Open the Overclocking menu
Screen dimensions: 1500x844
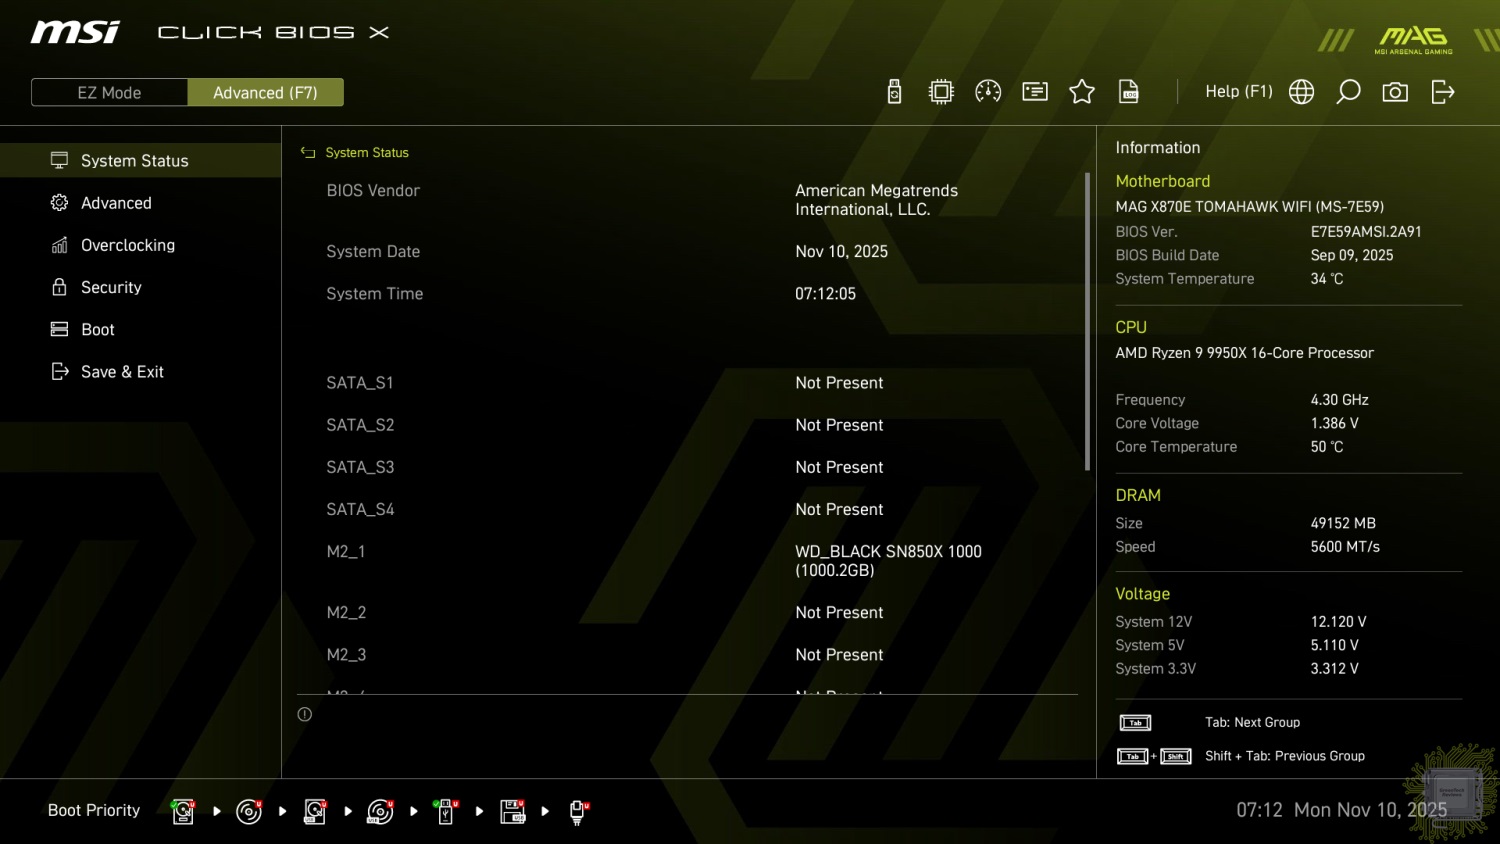pos(127,245)
